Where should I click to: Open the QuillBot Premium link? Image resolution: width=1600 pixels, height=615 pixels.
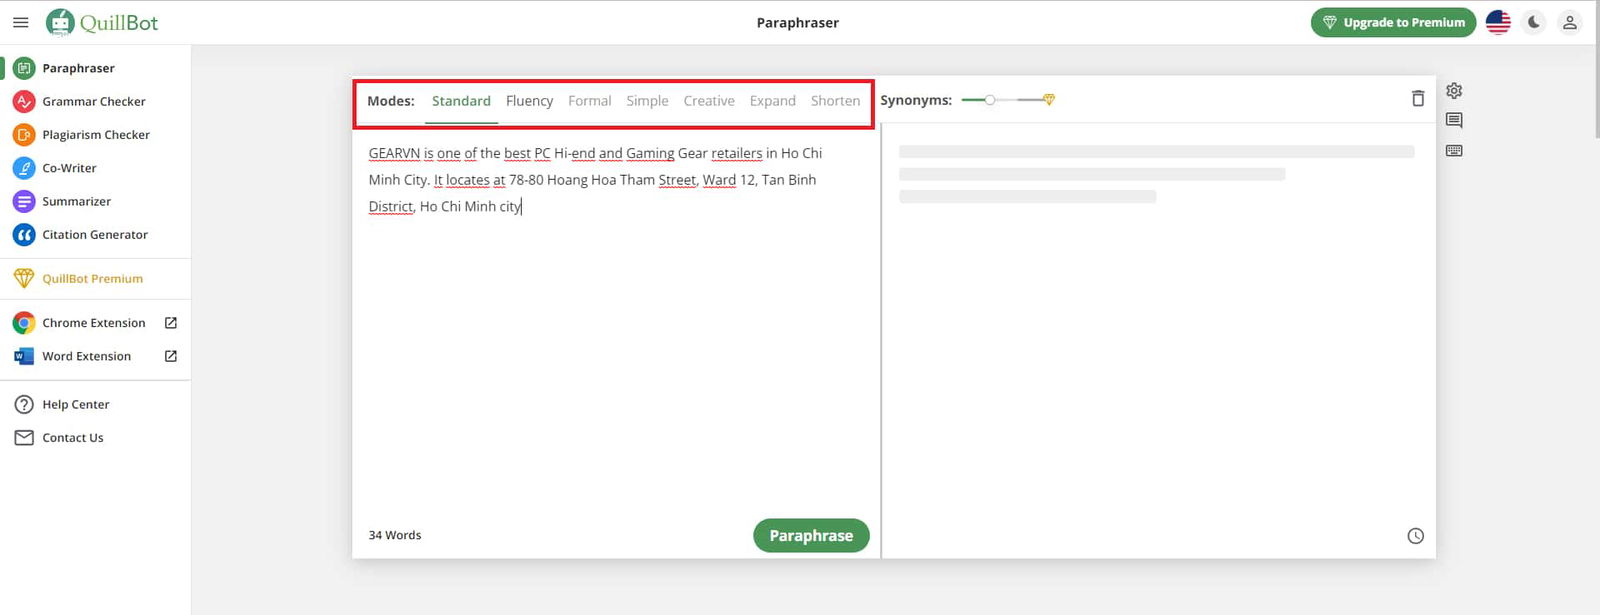pyautogui.click(x=92, y=279)
